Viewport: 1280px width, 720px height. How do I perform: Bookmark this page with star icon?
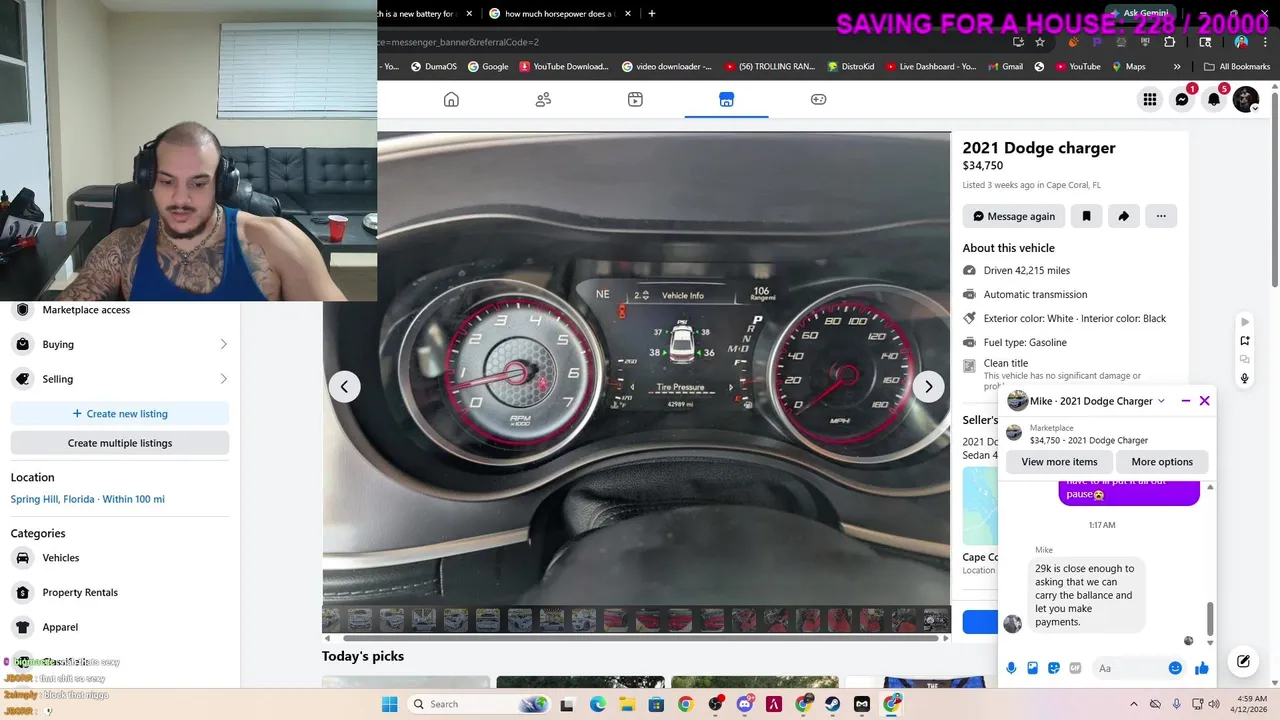[x=1040, y=42]
